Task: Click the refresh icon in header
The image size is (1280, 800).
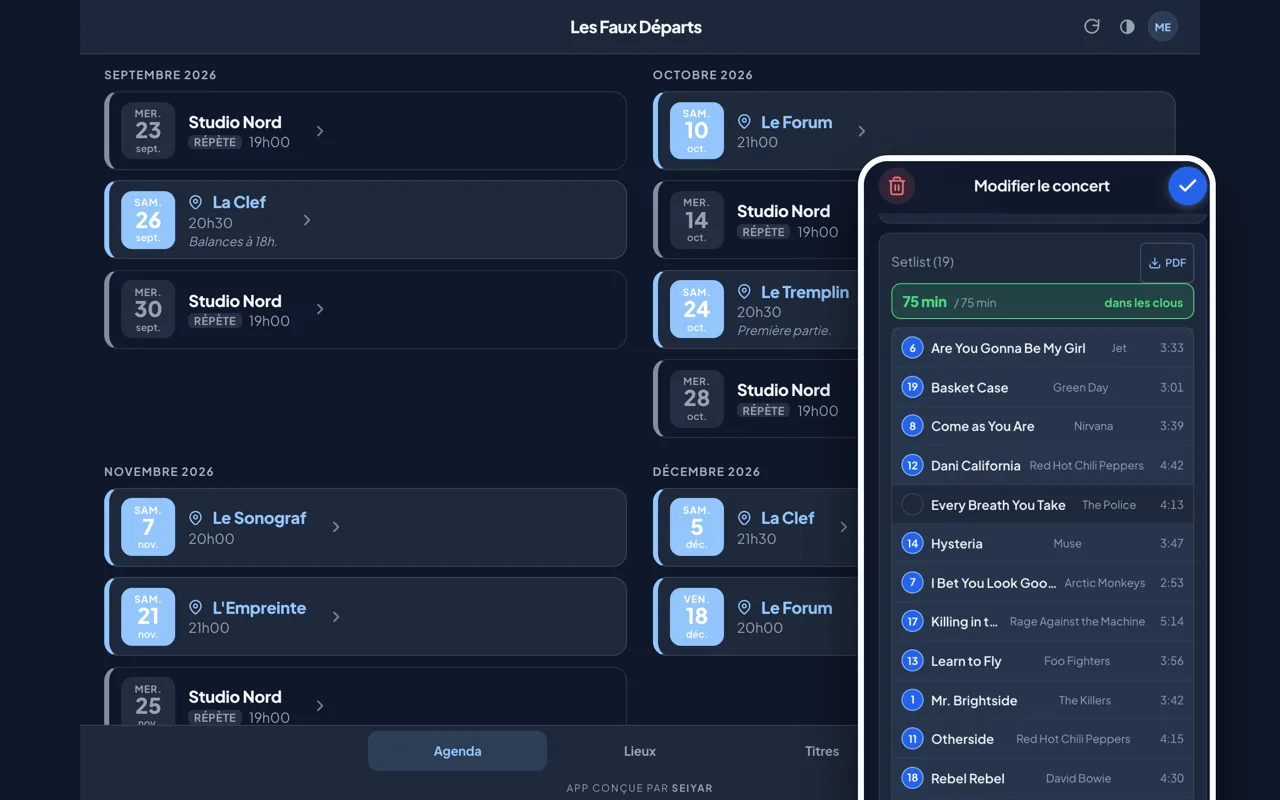Action: (x=1092, y=27)
